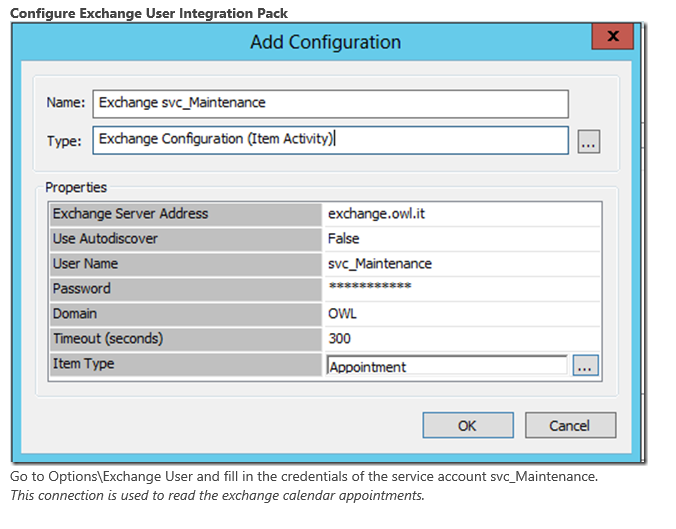The image size is (676, 529).
Task: Select the masked Password value
Action: point(462,288)
